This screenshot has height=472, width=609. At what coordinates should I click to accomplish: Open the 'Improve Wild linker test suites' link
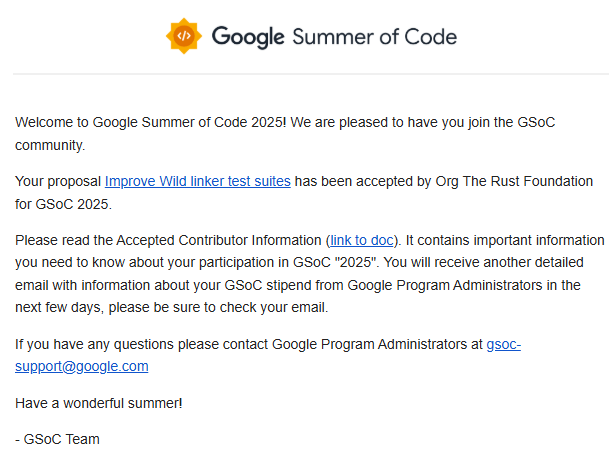[198, 181]
